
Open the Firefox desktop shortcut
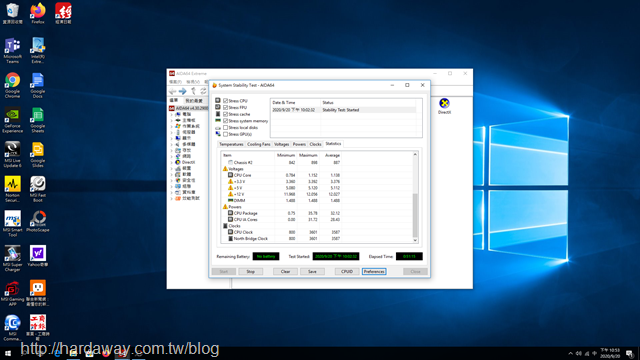coord(38,13)
